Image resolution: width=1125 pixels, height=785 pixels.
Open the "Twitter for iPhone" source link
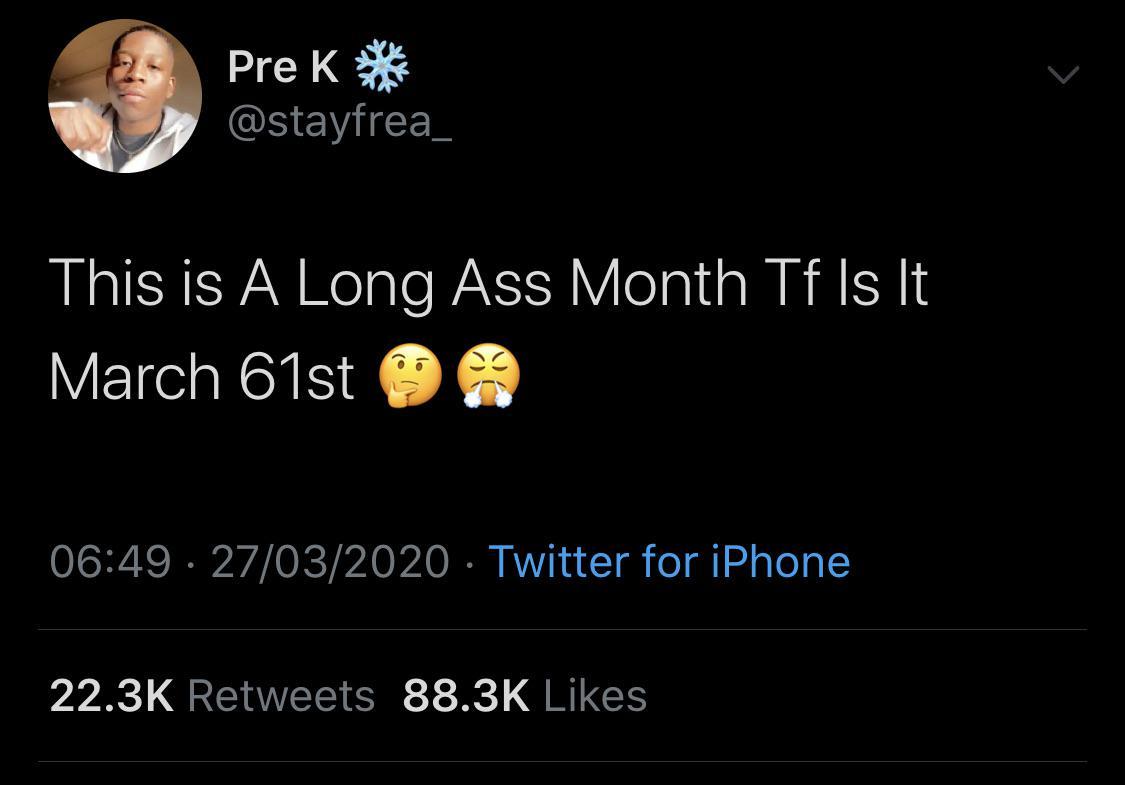(x=668, y=561)
